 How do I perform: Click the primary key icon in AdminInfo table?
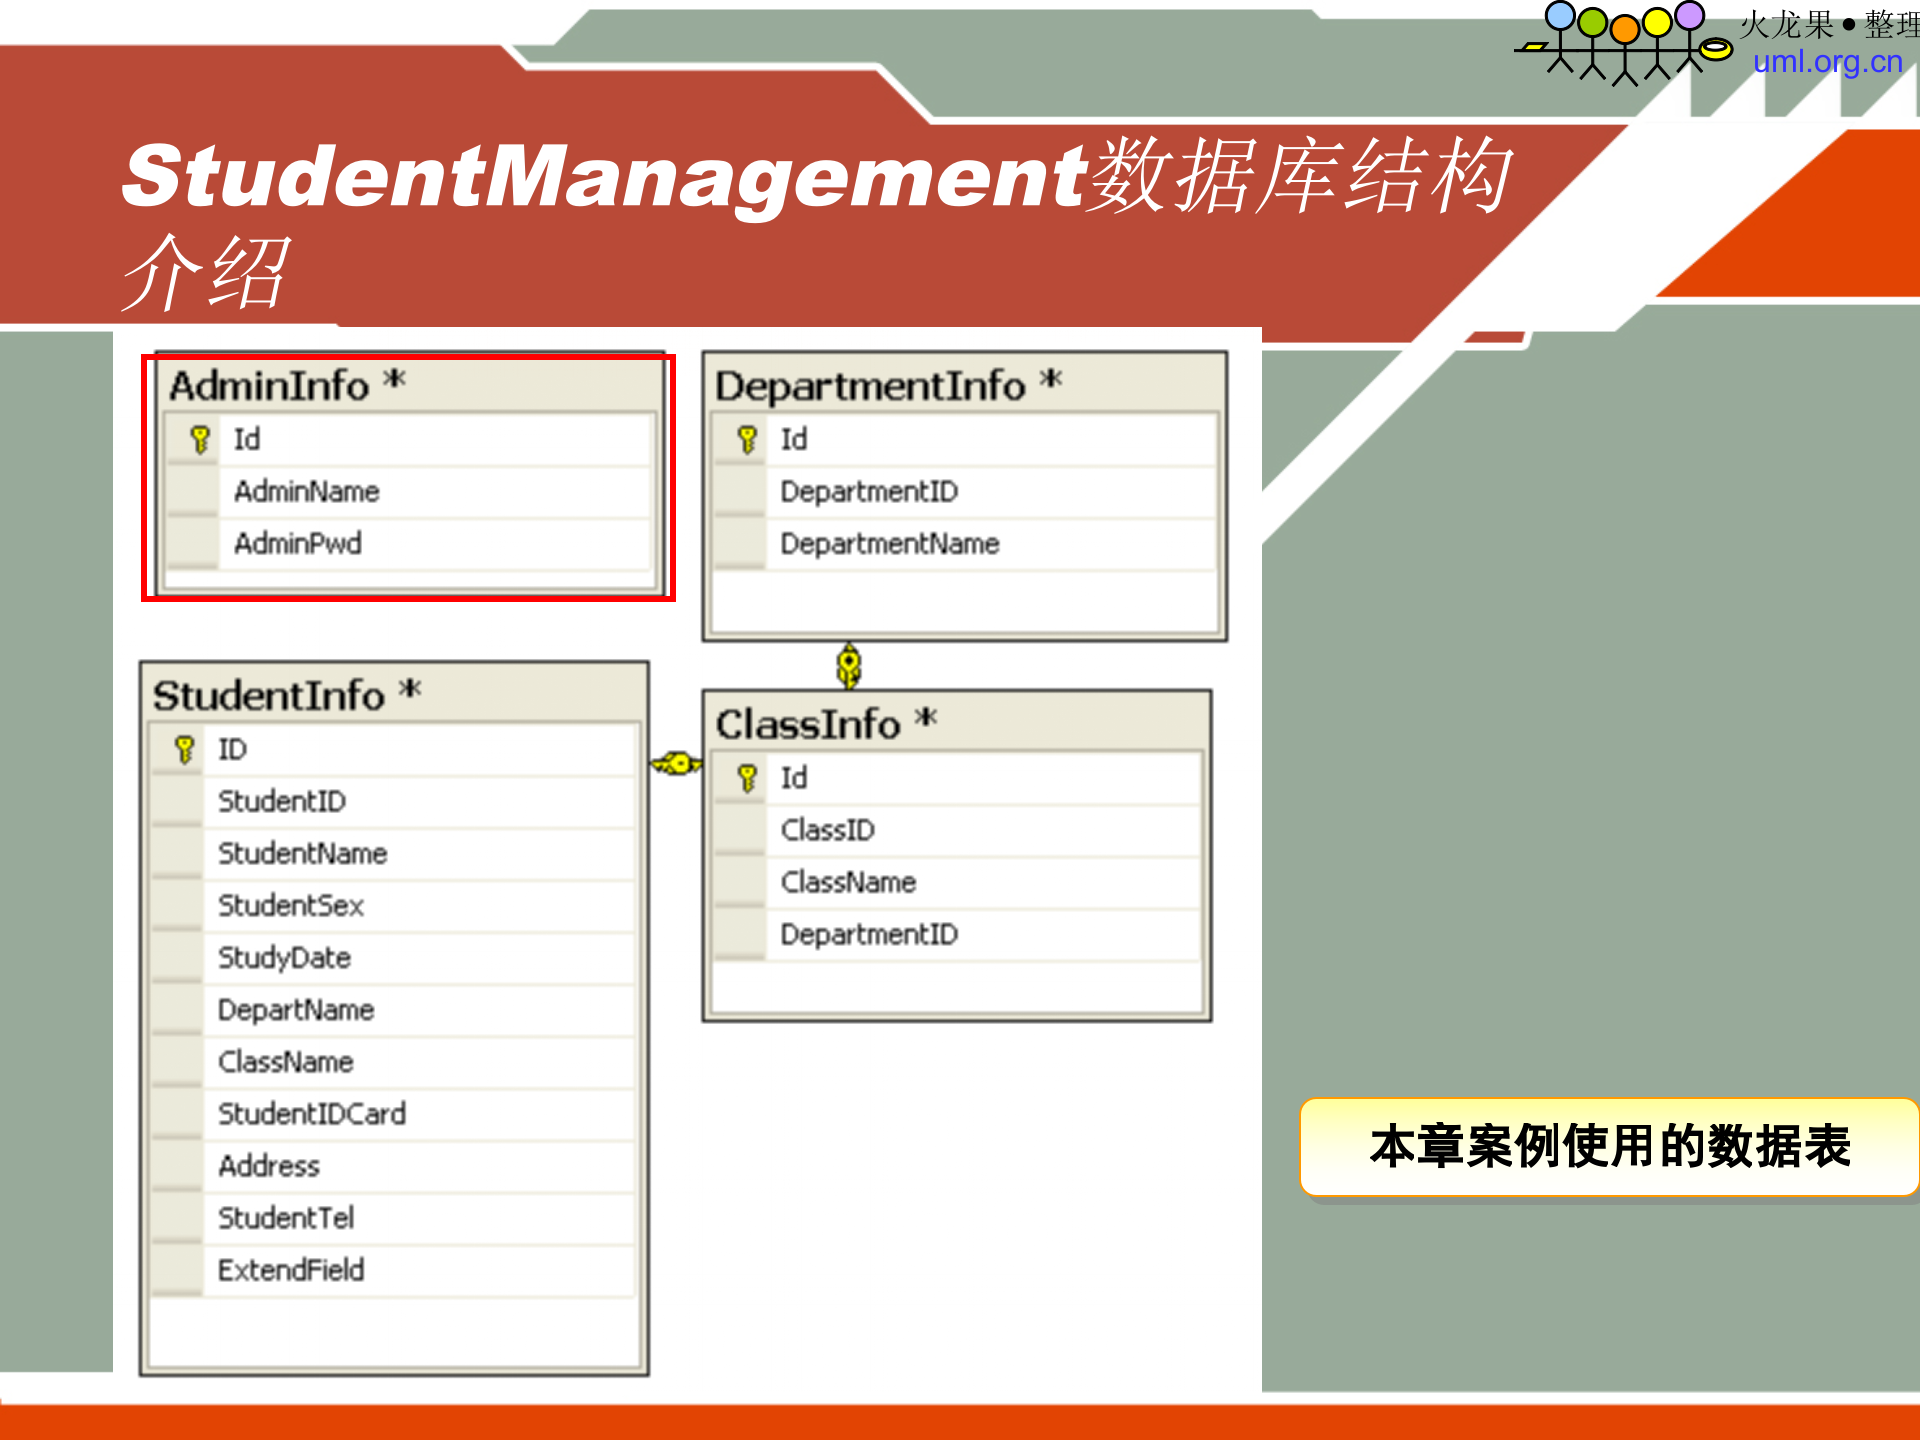200,438
